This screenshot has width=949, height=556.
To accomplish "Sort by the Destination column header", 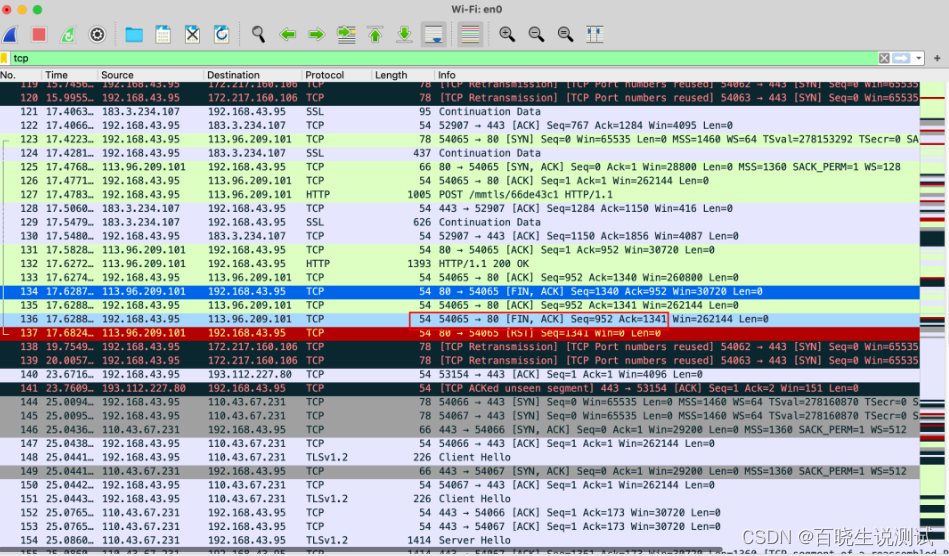I will click(253, 75).
